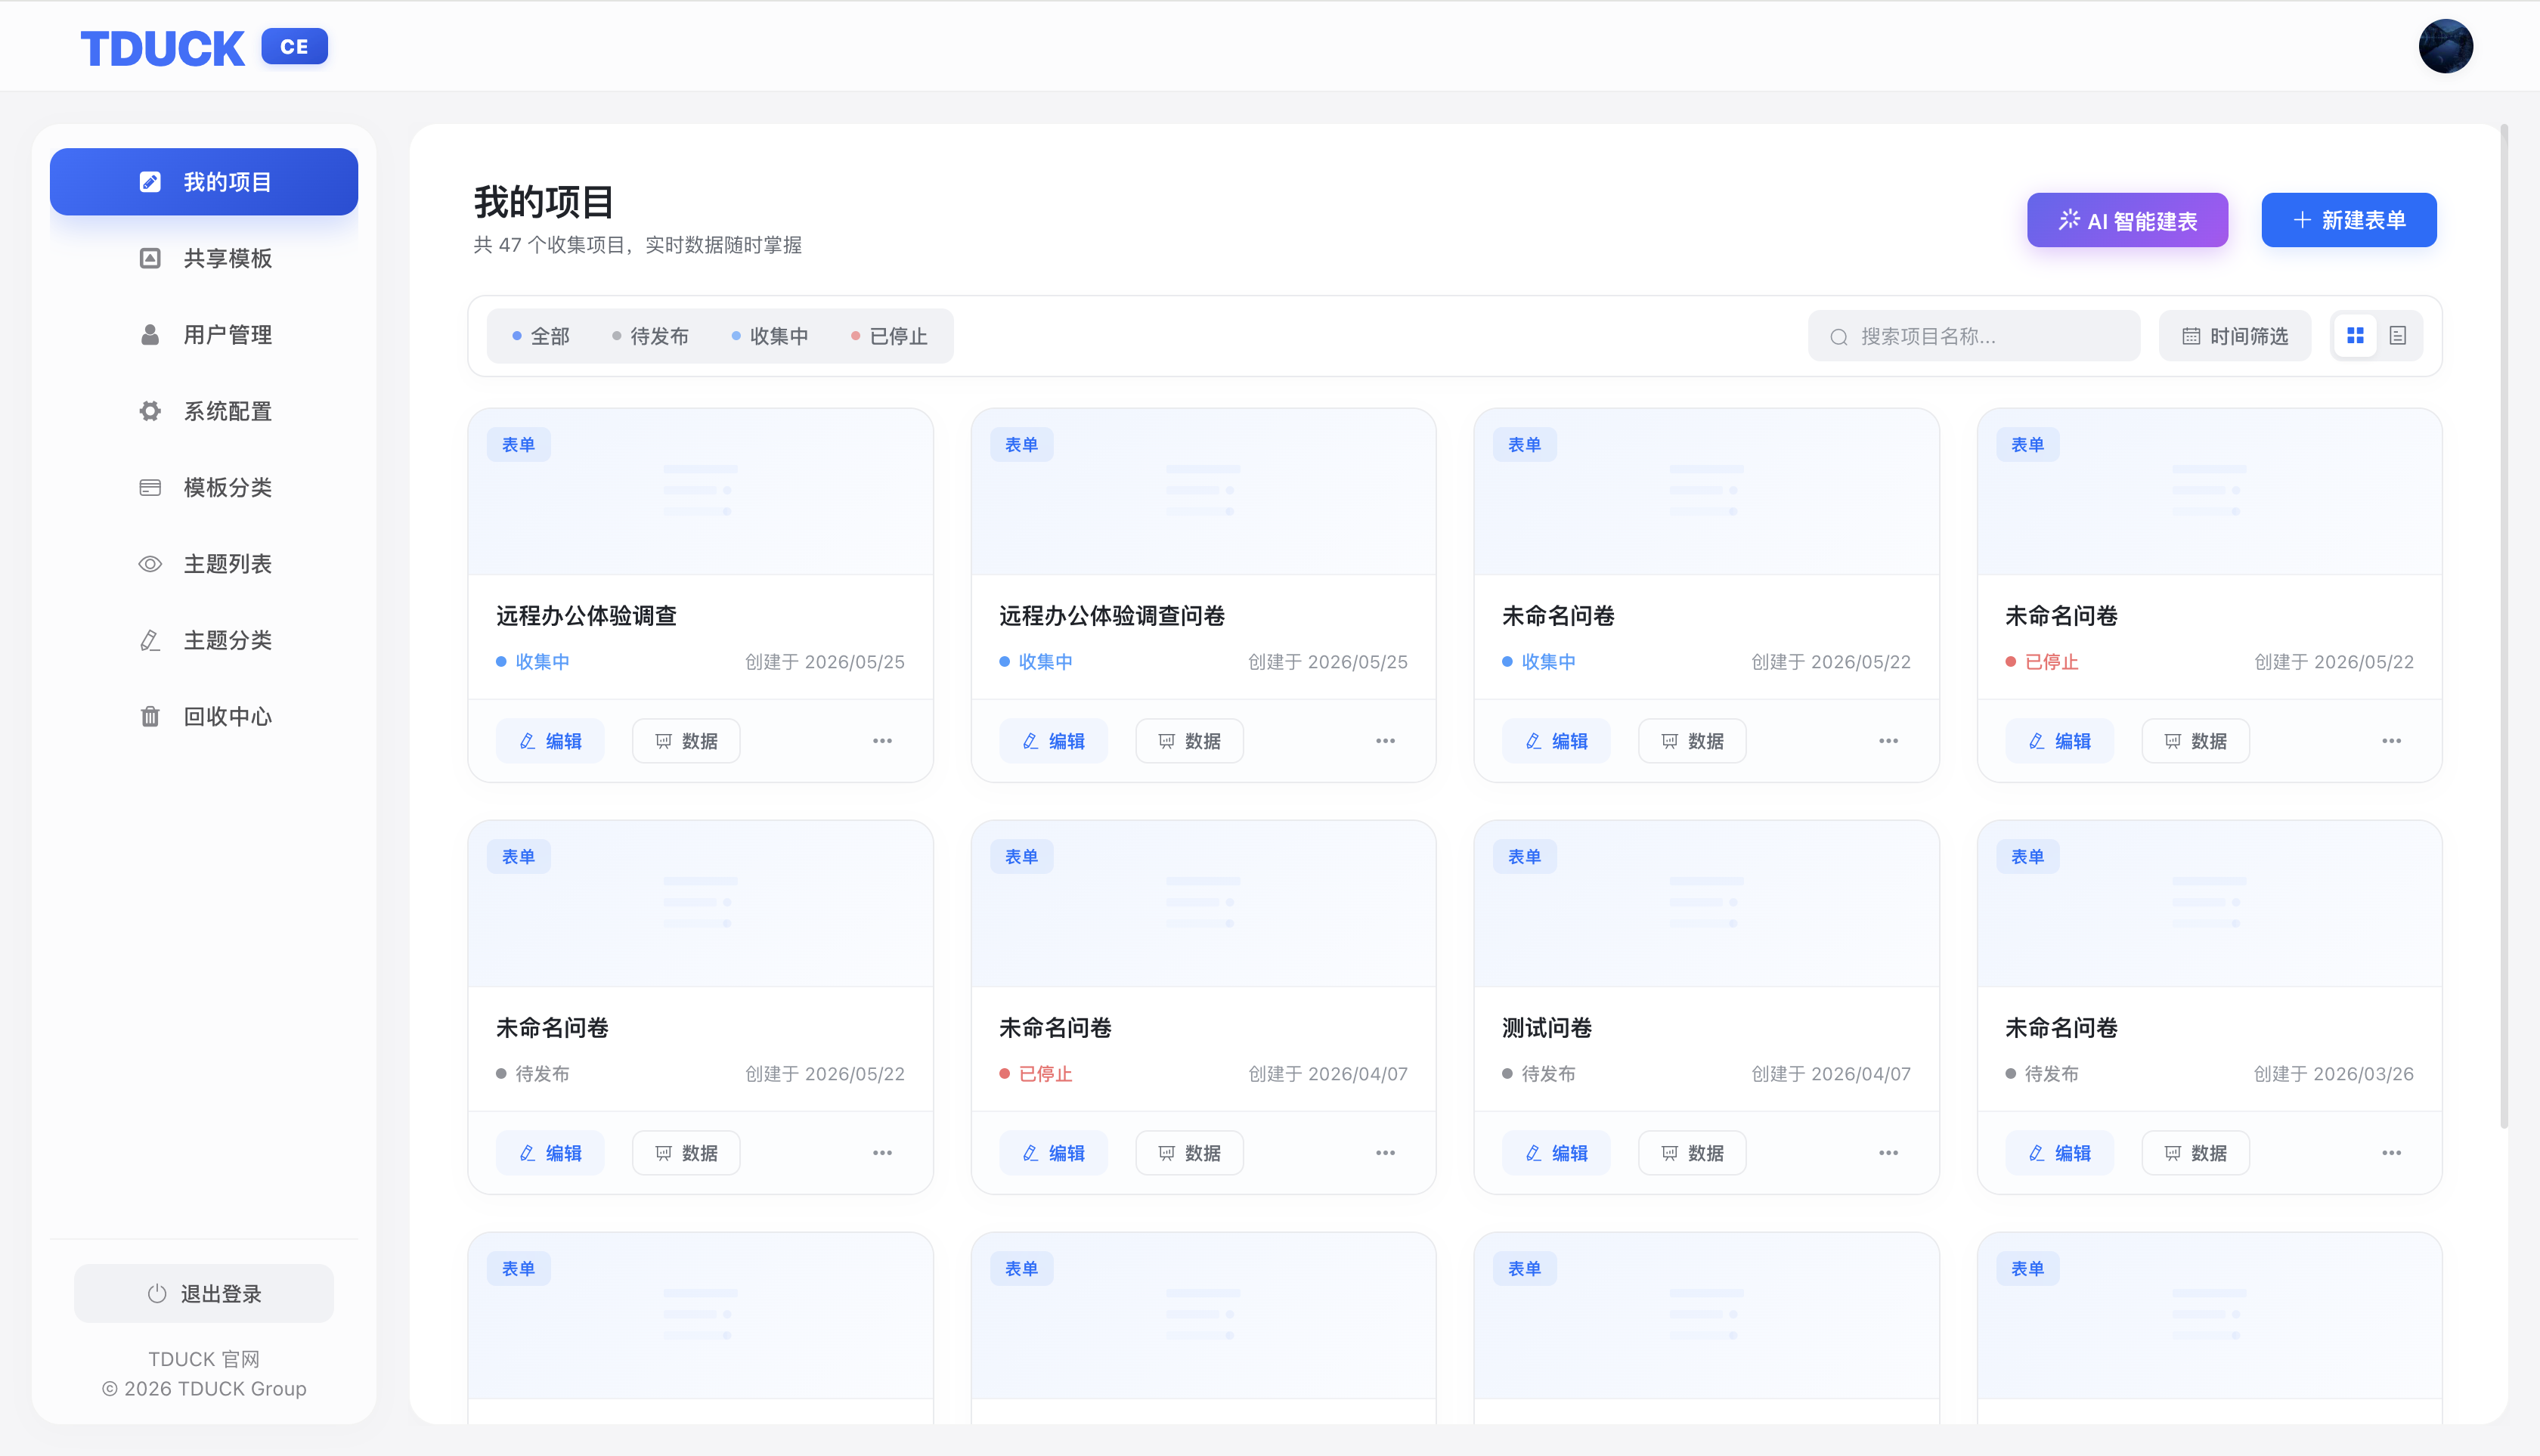Open TDUCK 官网 link
2540x1456 pixels.
204,1359
